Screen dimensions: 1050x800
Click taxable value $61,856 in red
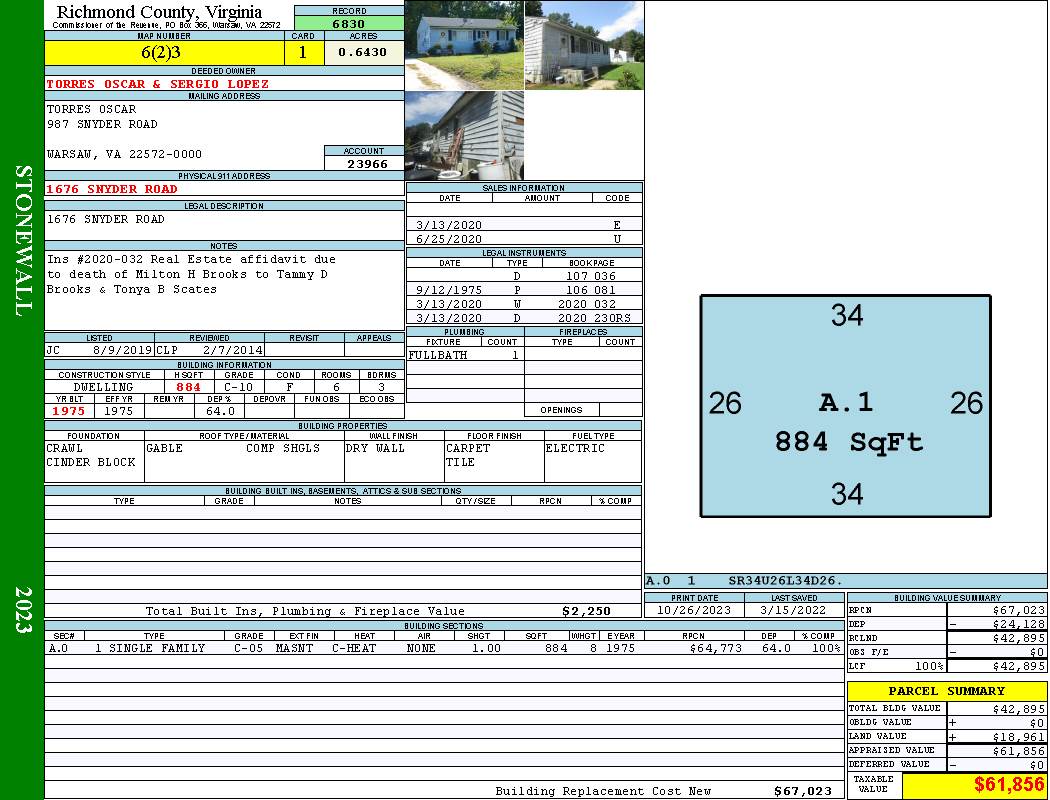pyautogui.click(x=1008, y=785)
